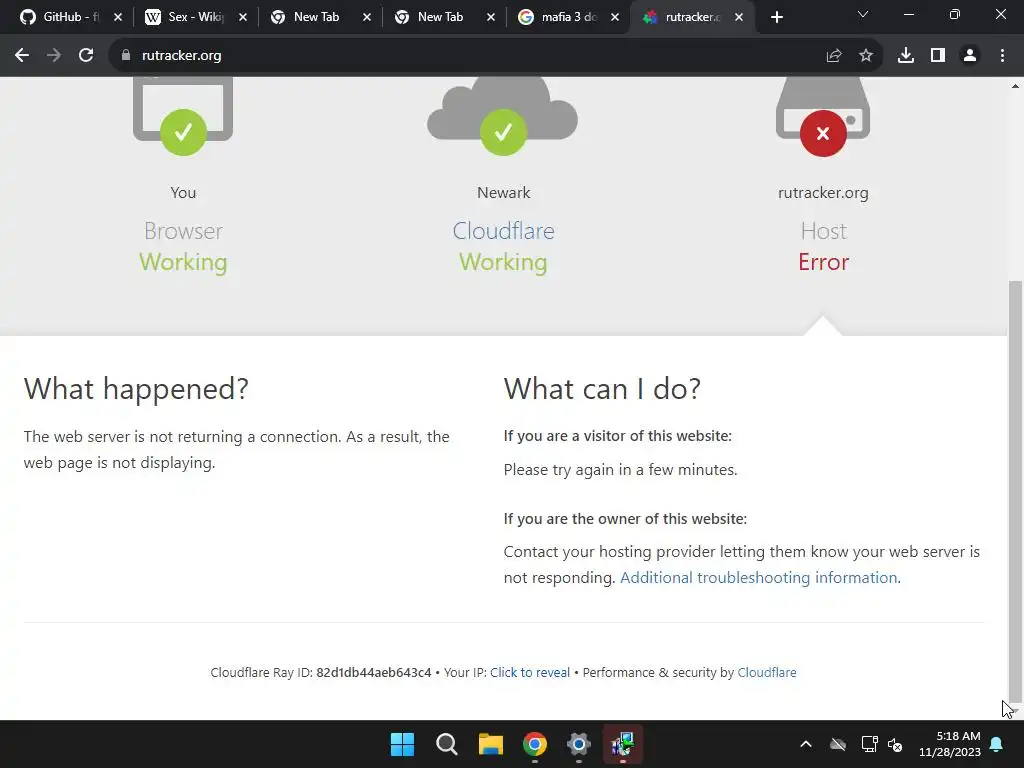Click the red 'Error' host status text
Screen dimensions: 1024x768
[x=823, y=263]
